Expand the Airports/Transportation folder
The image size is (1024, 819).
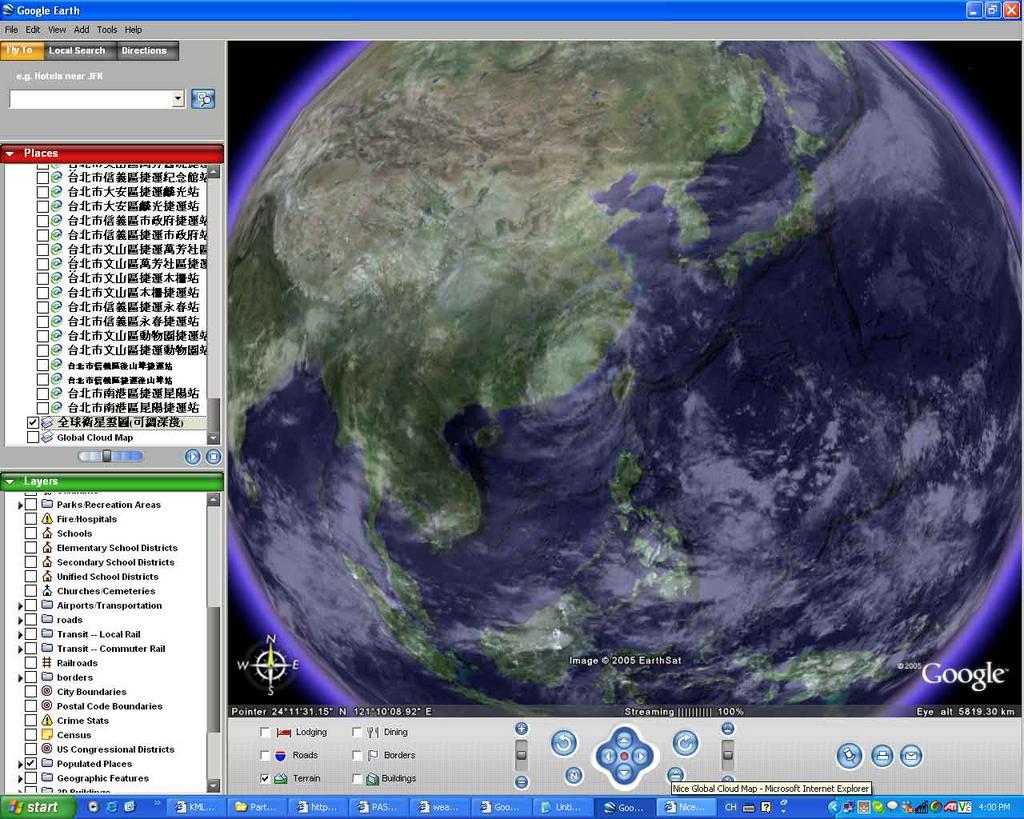click(20, 605)
